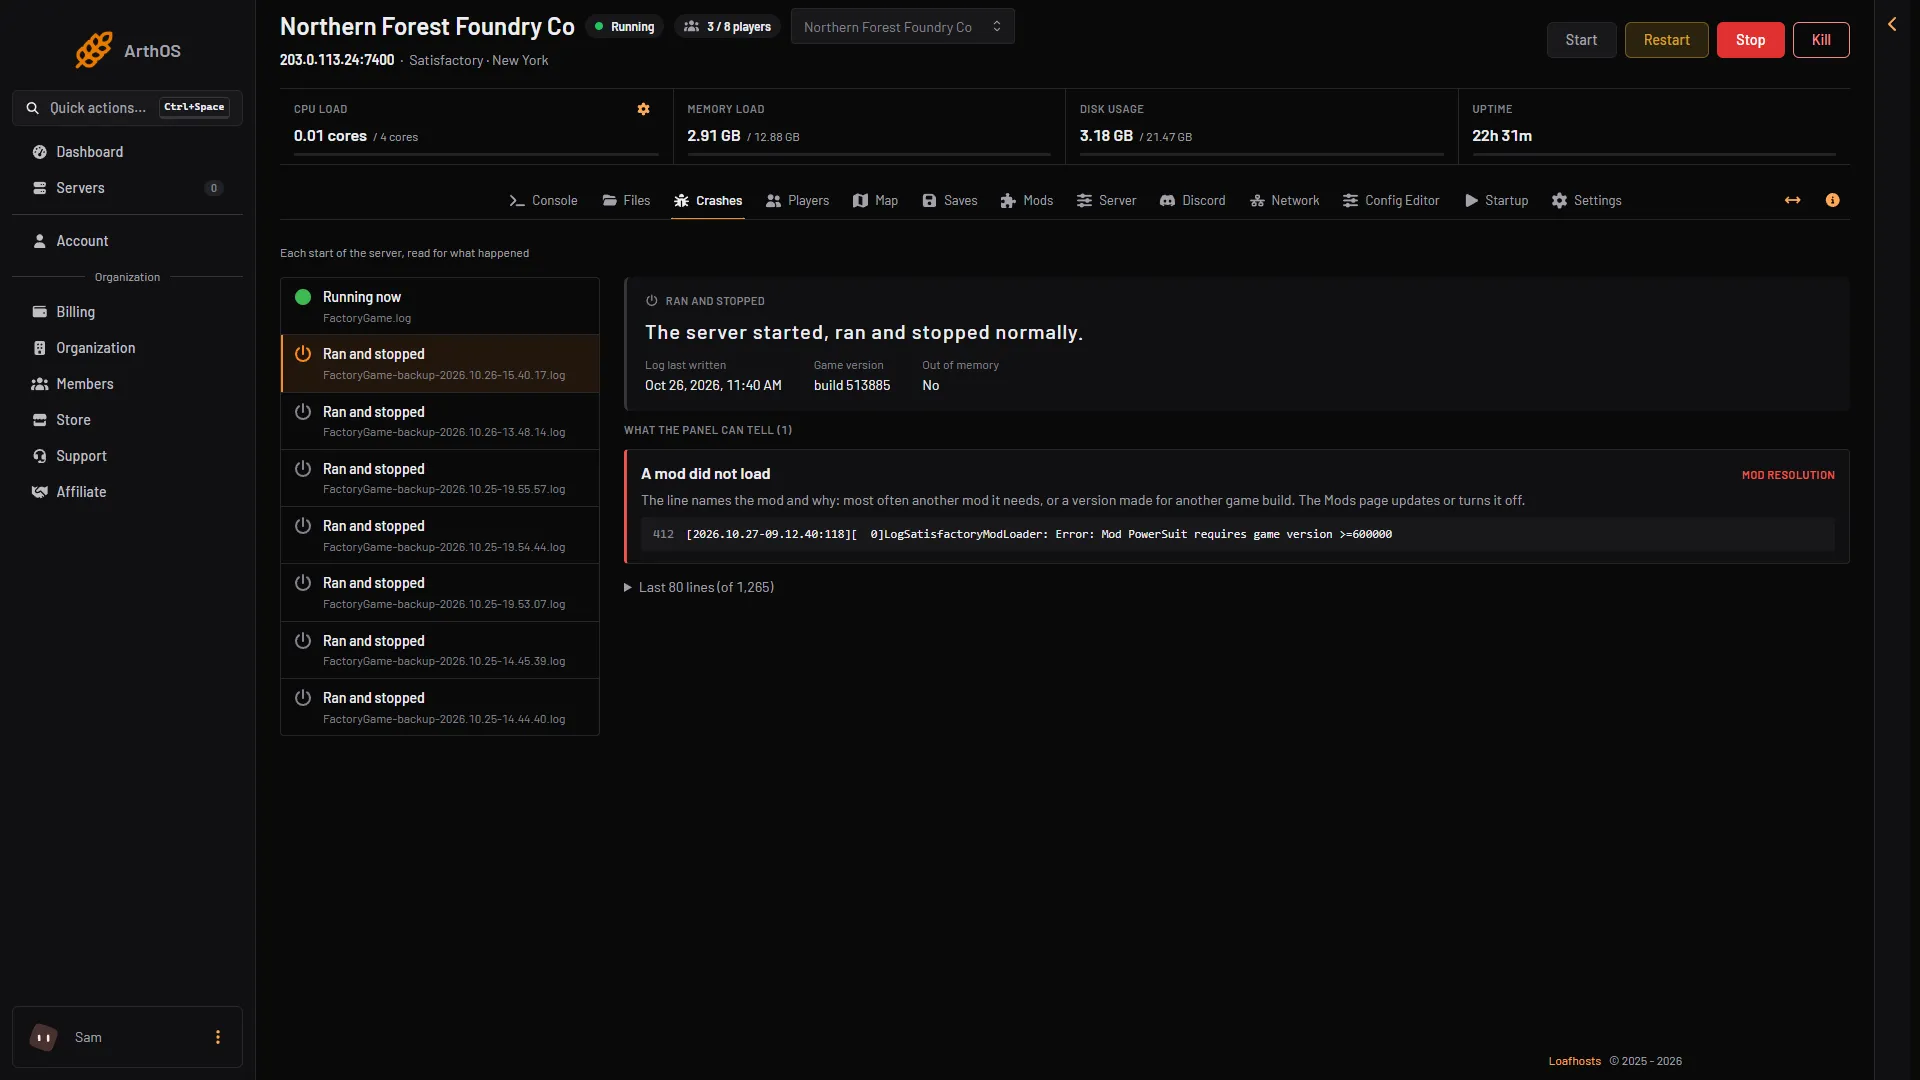Open CPU load gear settings icon
Viewport: 1920px width, 1080px height.
coord(644,109)
